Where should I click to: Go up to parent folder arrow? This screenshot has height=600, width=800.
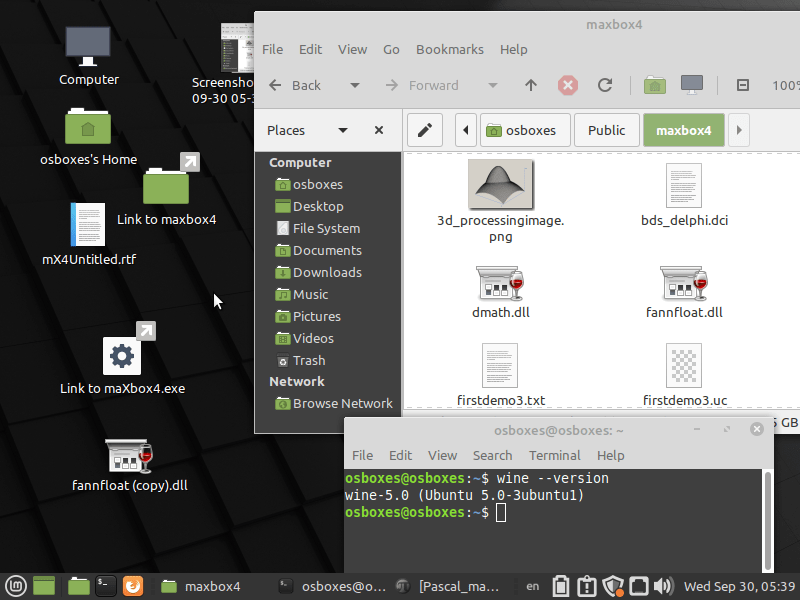pos(531,85)
